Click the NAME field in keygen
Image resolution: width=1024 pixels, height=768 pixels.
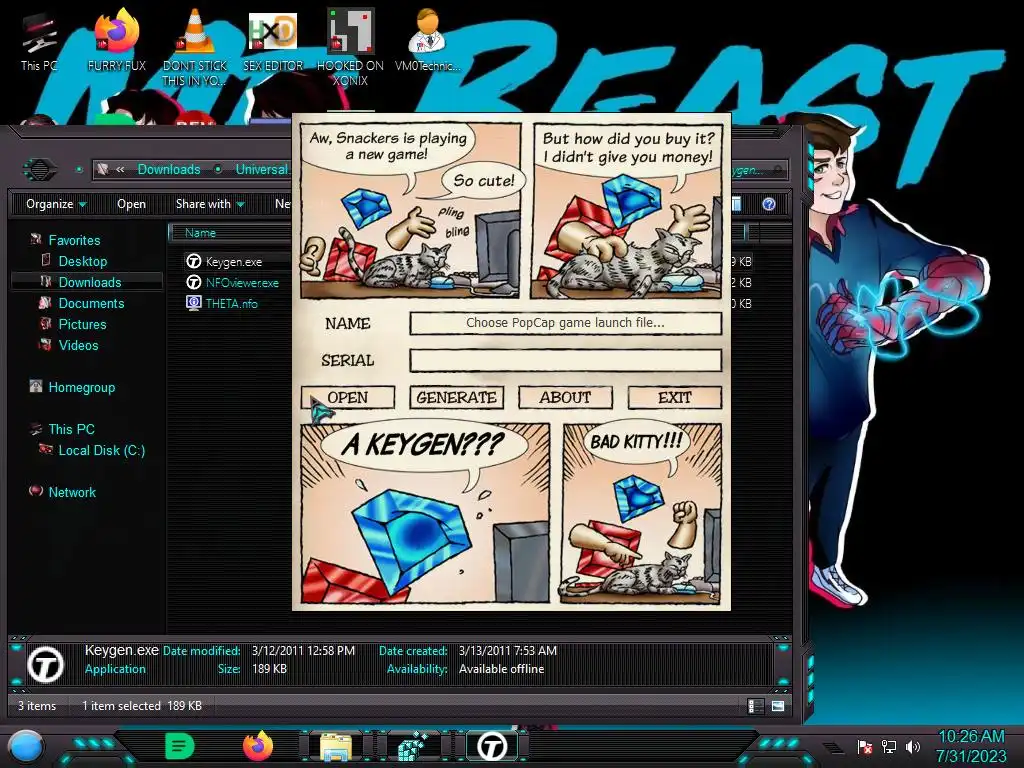tap(566, 323)
